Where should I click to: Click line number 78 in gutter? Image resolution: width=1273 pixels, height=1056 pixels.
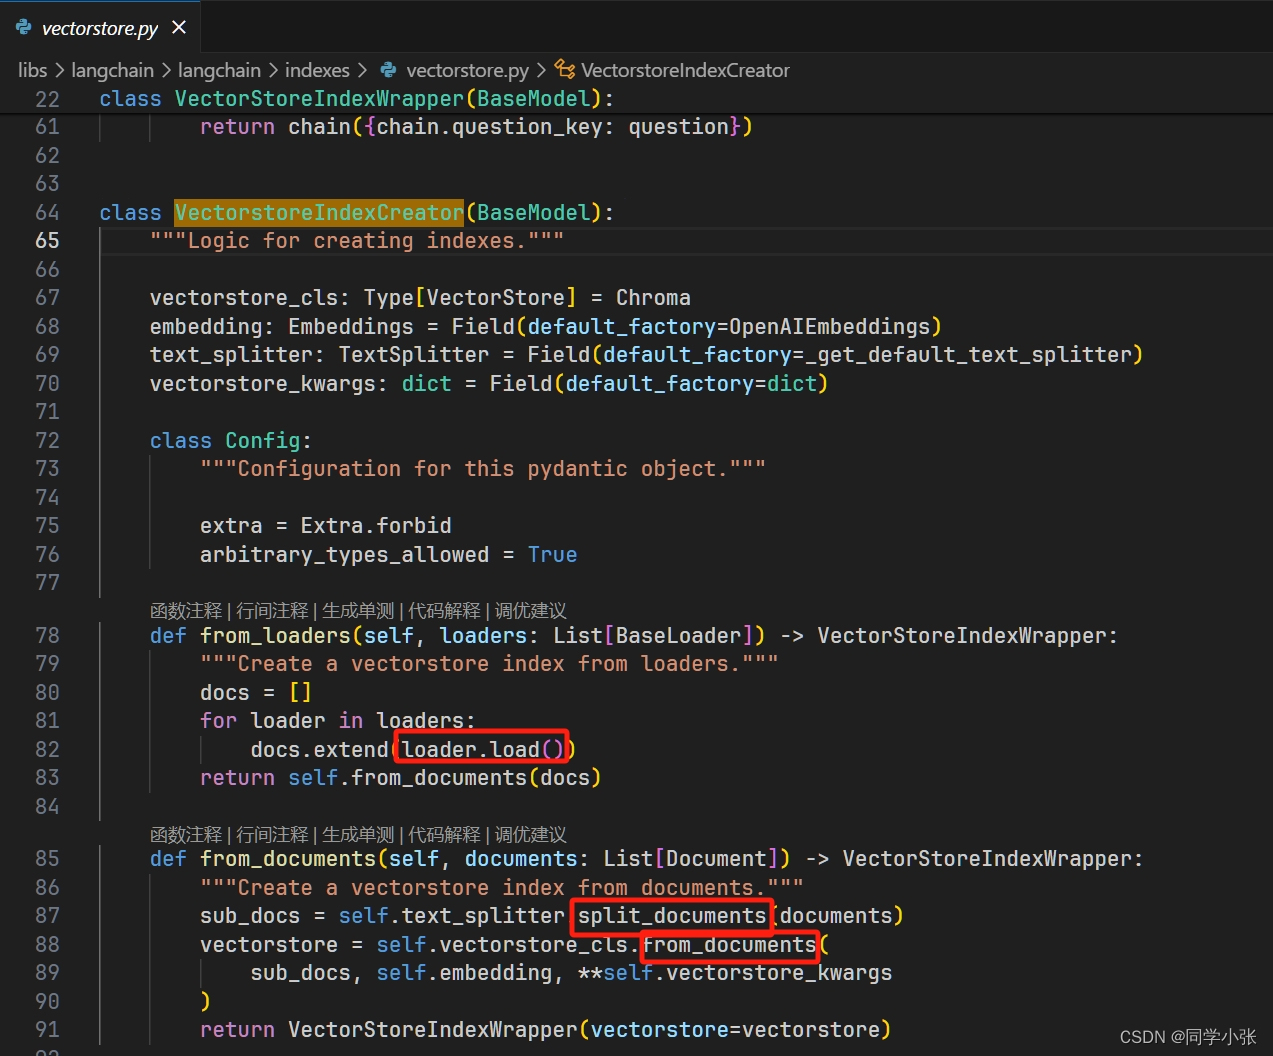47,635
